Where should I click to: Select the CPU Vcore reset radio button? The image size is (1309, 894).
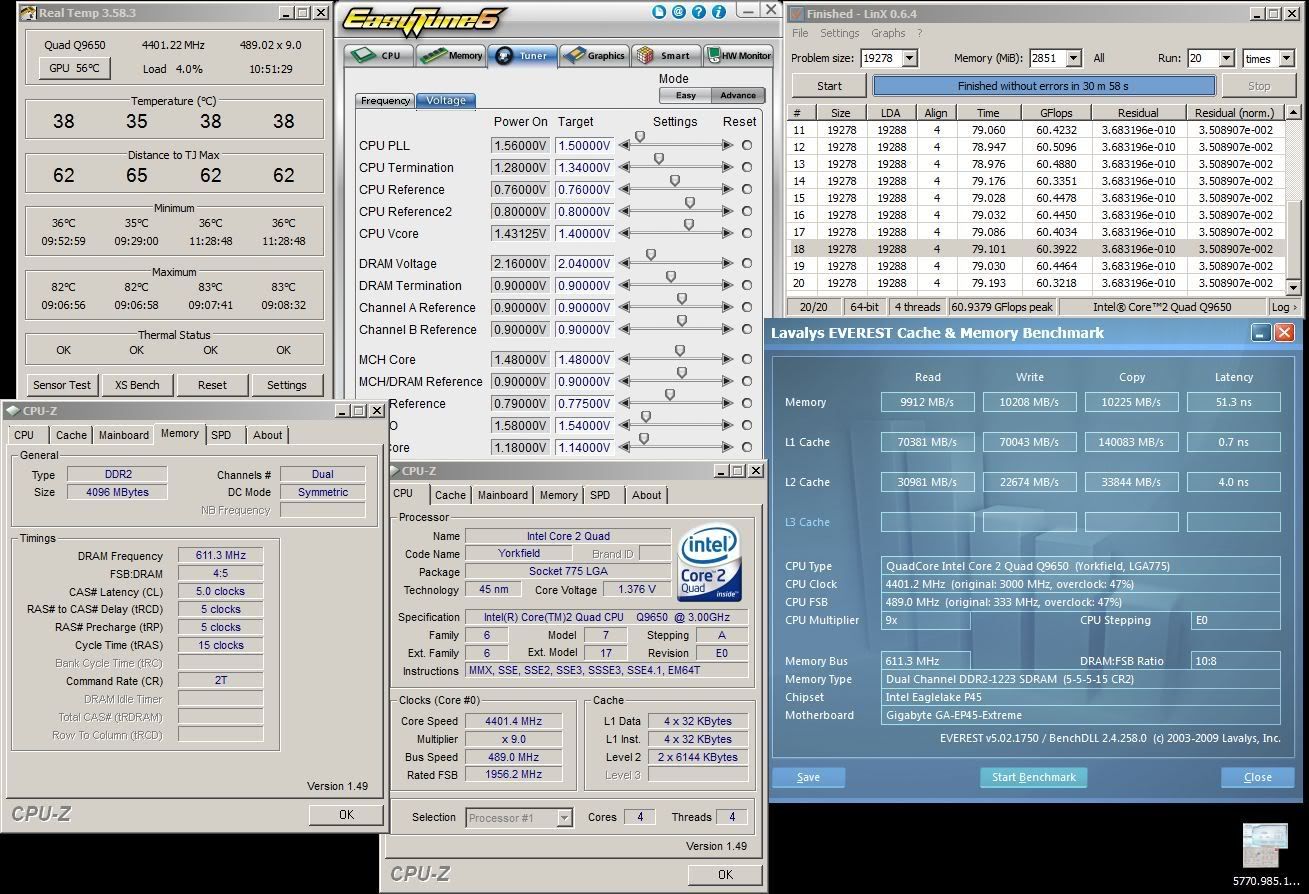(747, 234)
